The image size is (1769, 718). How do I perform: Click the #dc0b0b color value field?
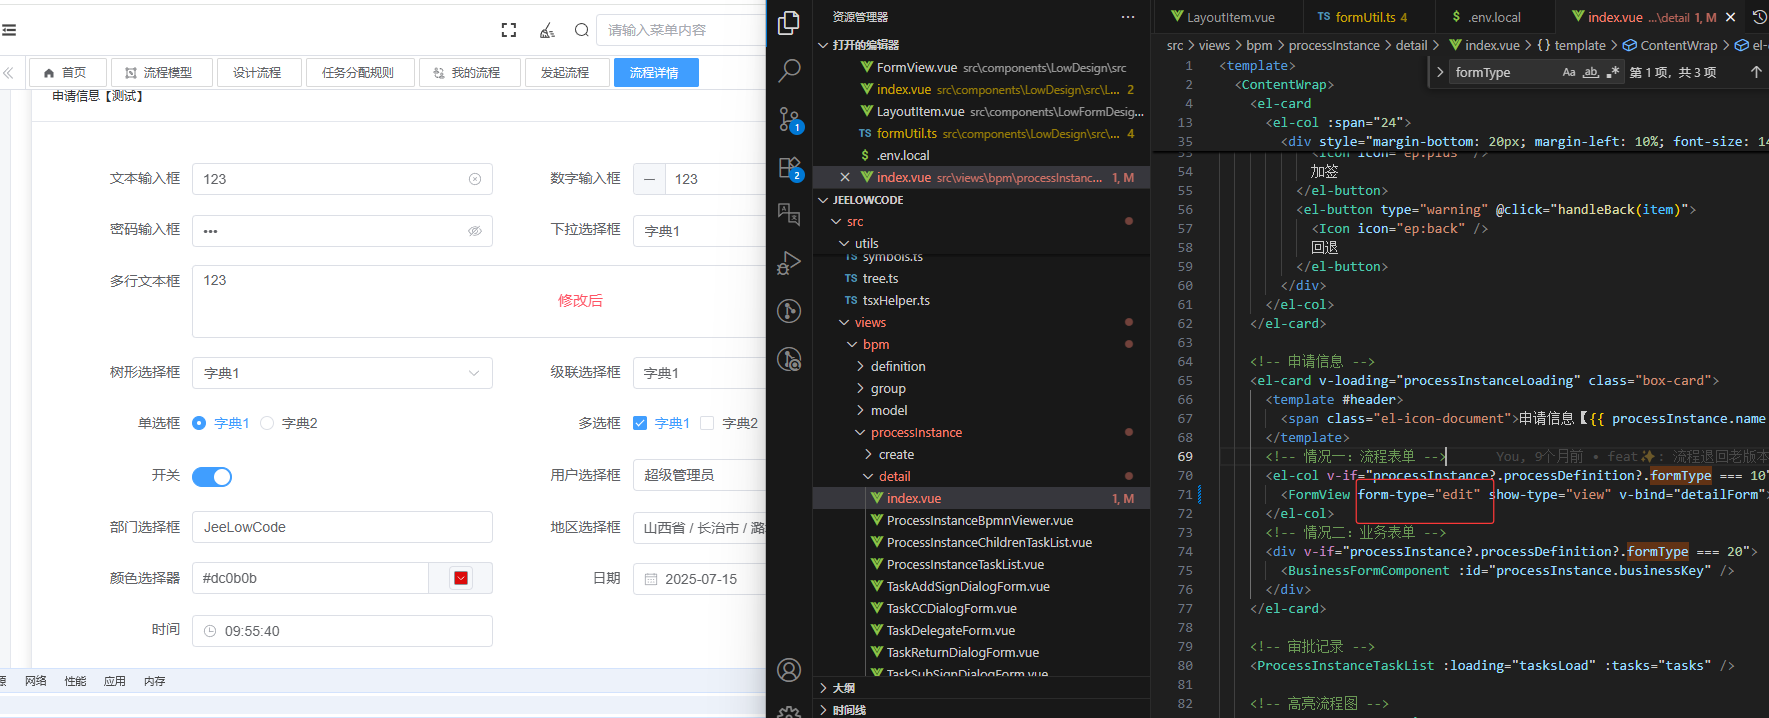click(x=310, y=578)
